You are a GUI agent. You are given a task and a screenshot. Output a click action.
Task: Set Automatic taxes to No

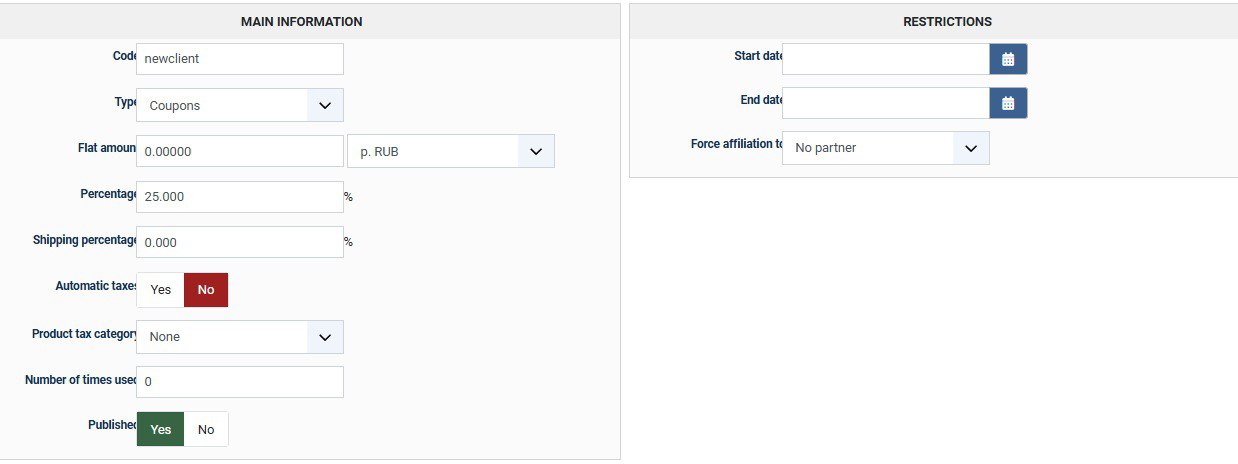point(206,290)
